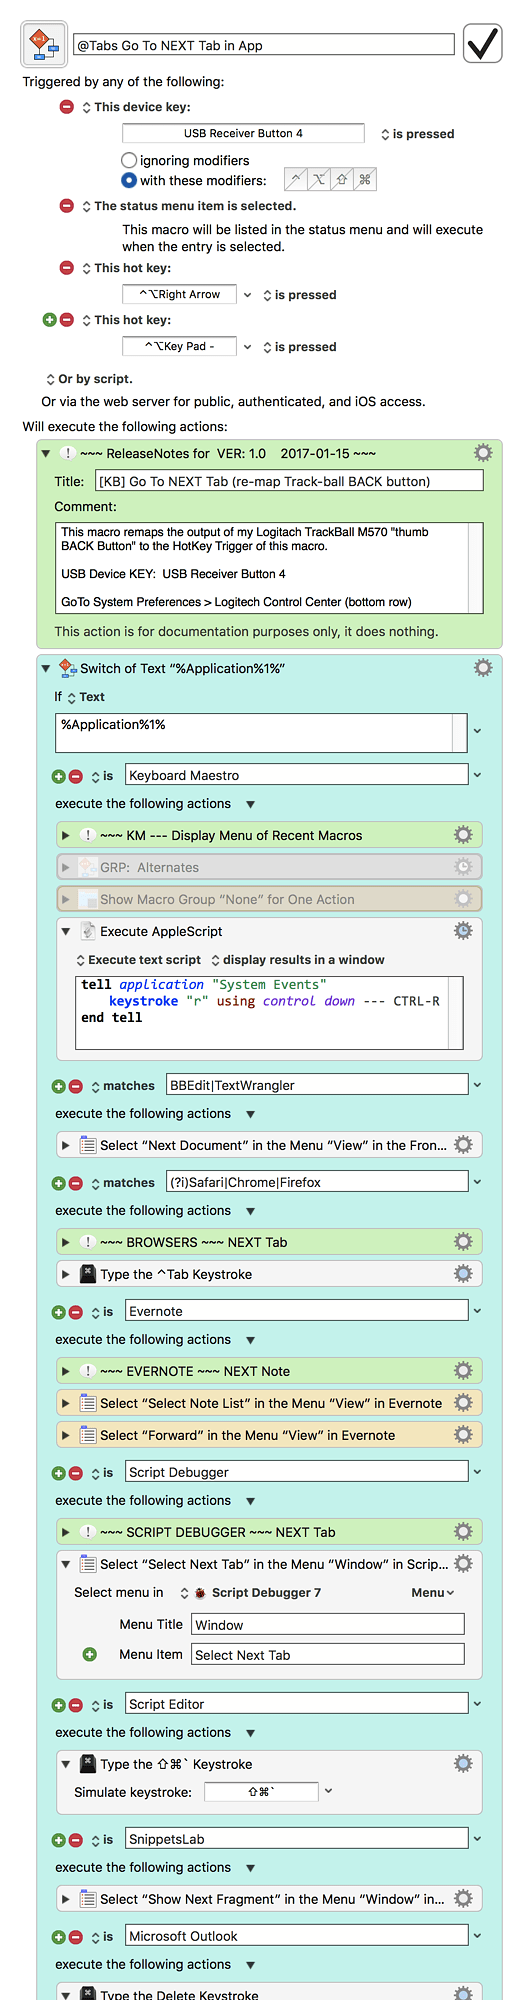Open dropdown beside Simulate keystroke field

pyautogui.click(x=328, y=1792)
